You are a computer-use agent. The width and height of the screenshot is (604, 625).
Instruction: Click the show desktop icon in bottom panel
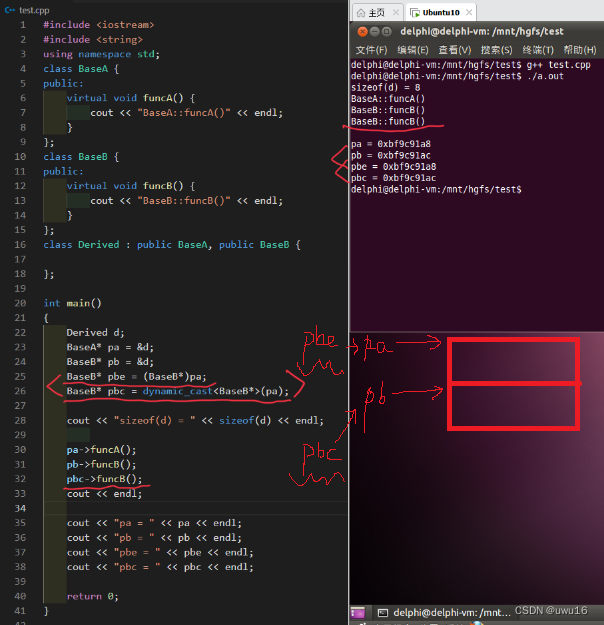point(358,612)
